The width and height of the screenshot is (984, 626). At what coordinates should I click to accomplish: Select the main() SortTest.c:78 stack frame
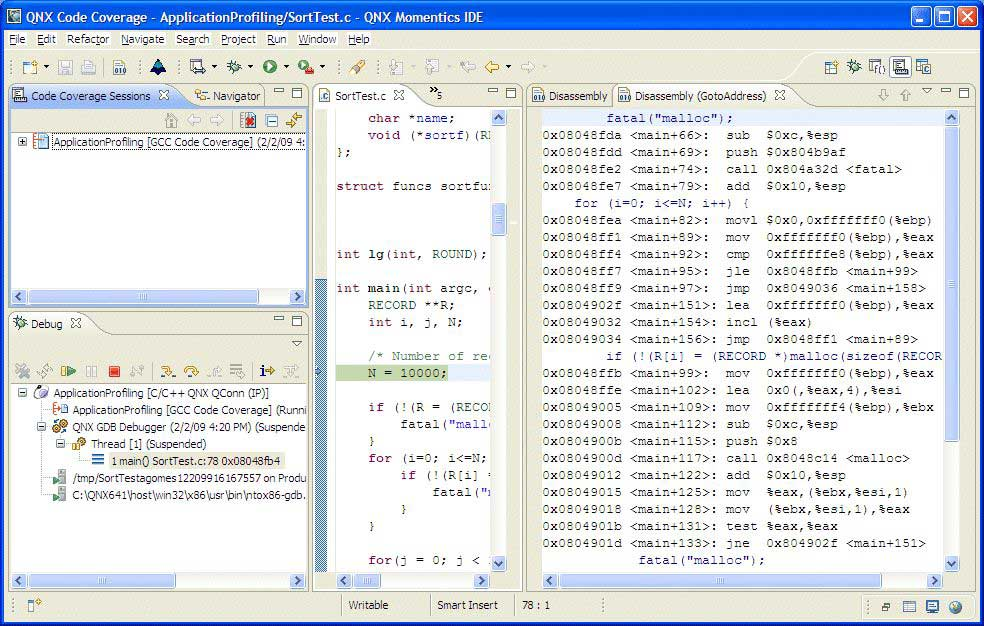tap(195, 460)
